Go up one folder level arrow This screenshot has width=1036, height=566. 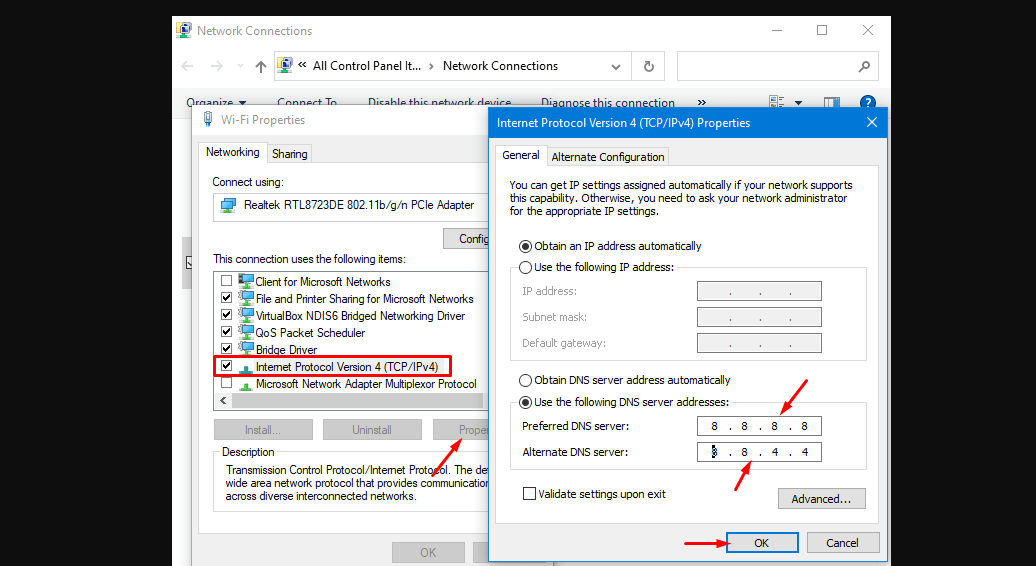tap(261, 66)
